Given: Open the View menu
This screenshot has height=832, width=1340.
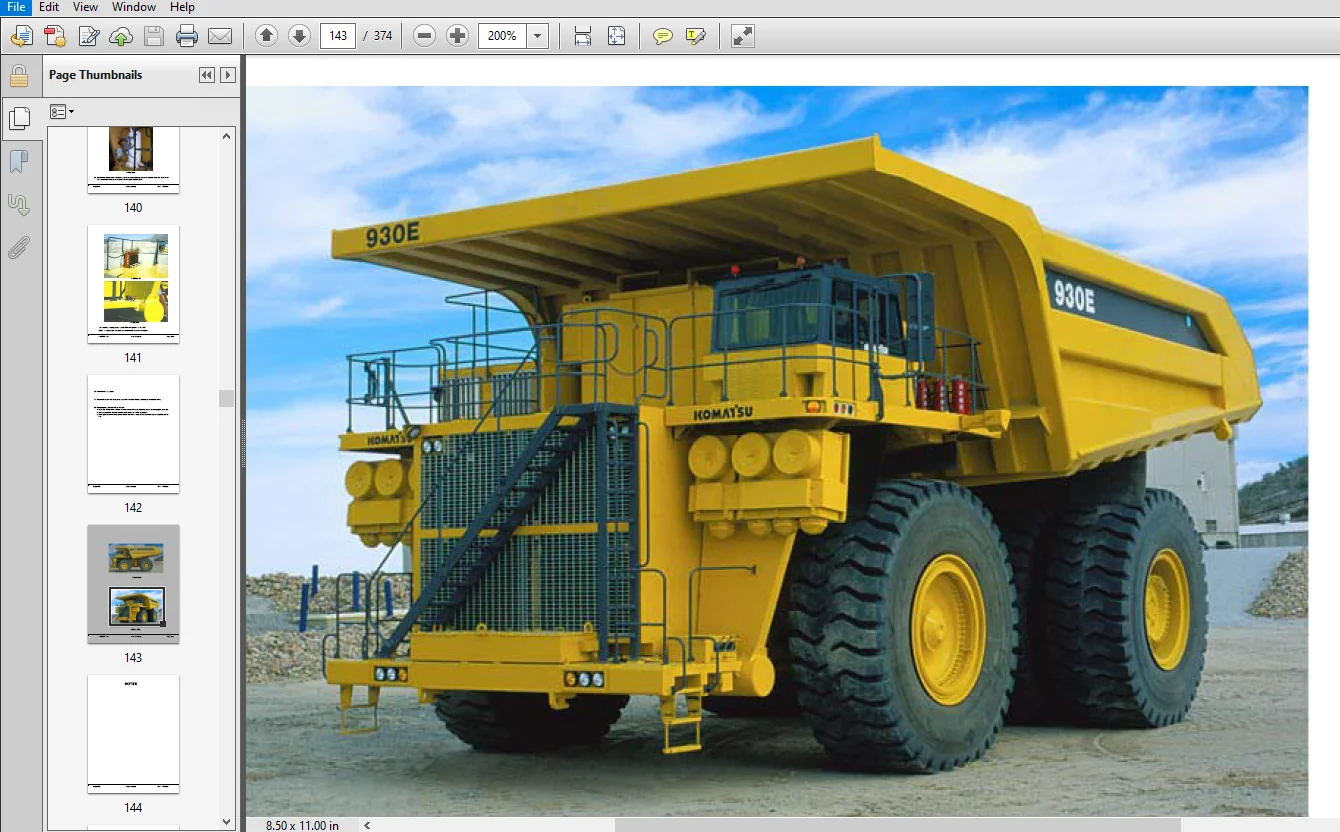Looking at the screenshot, I should [86, 7].
